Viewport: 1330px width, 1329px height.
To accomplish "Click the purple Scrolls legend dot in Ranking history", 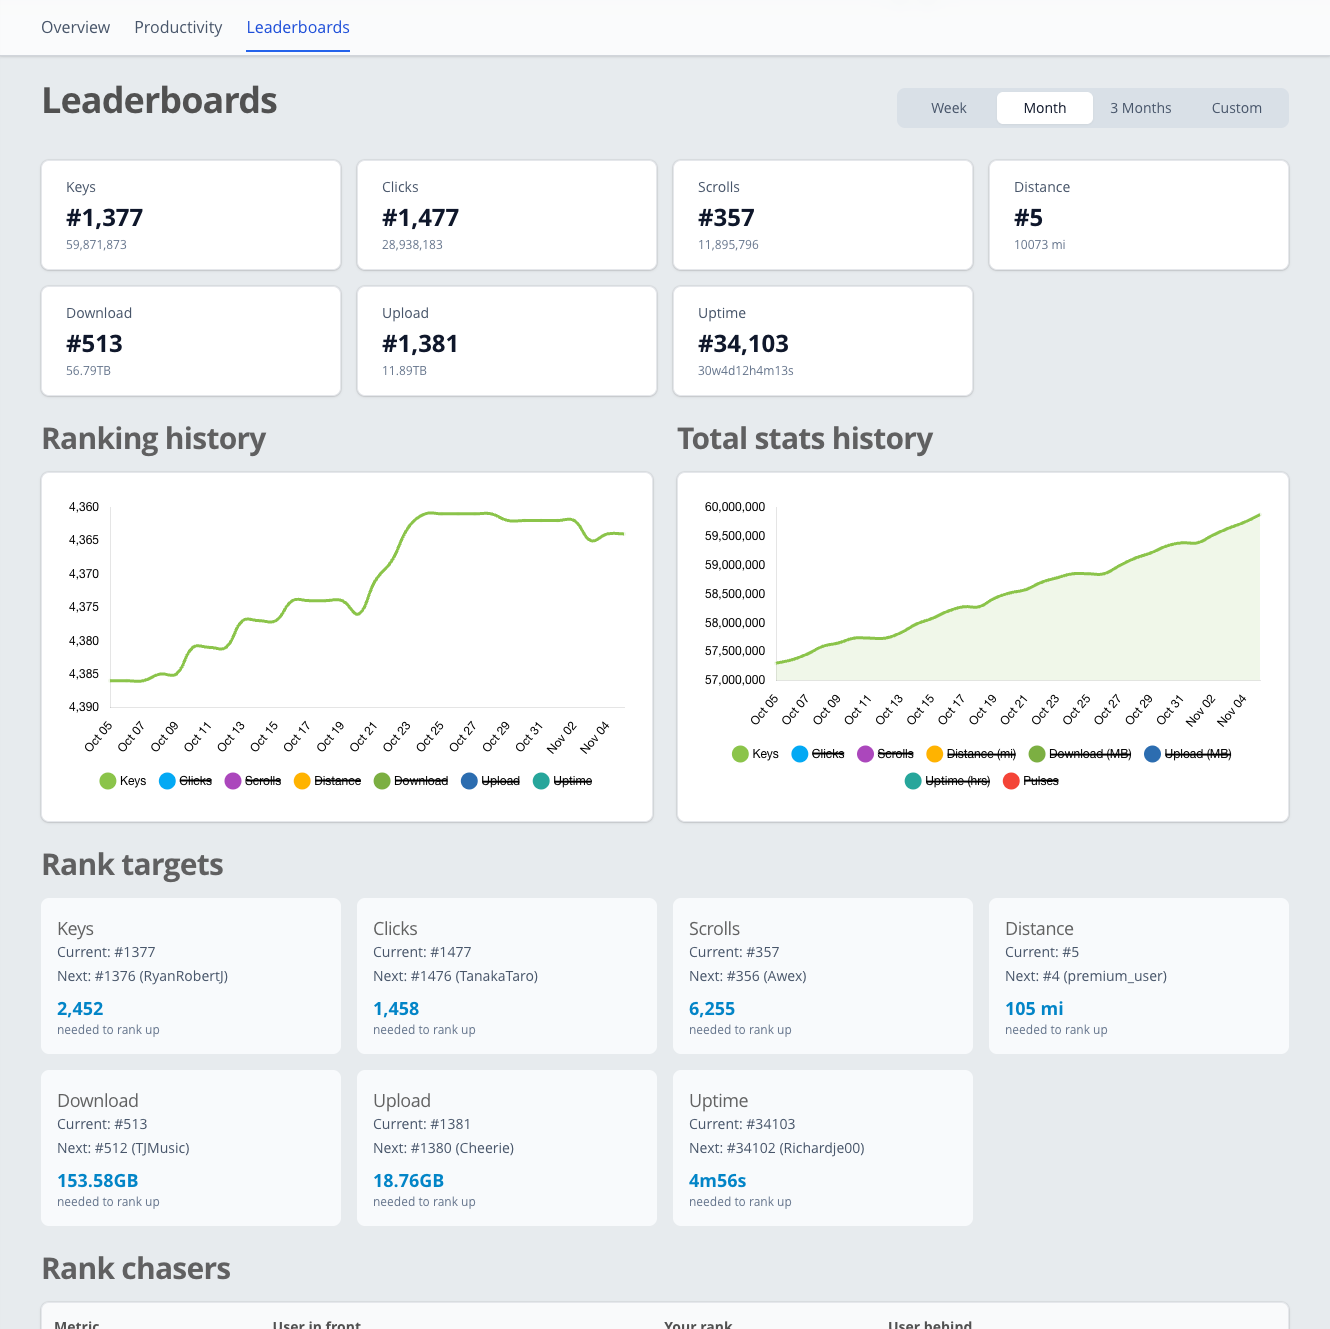I will pos(233,781).
